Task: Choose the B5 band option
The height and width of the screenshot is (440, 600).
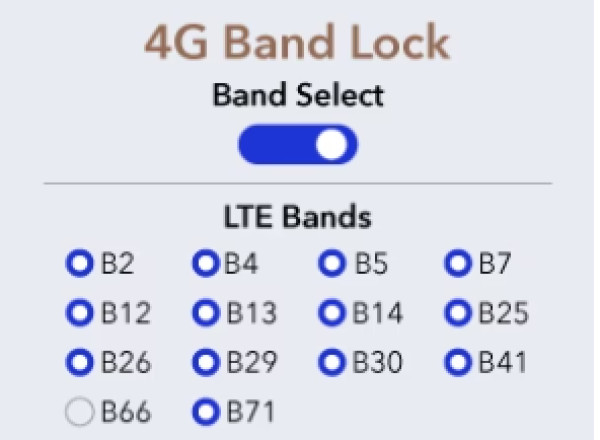Action: tap(331, 264)
